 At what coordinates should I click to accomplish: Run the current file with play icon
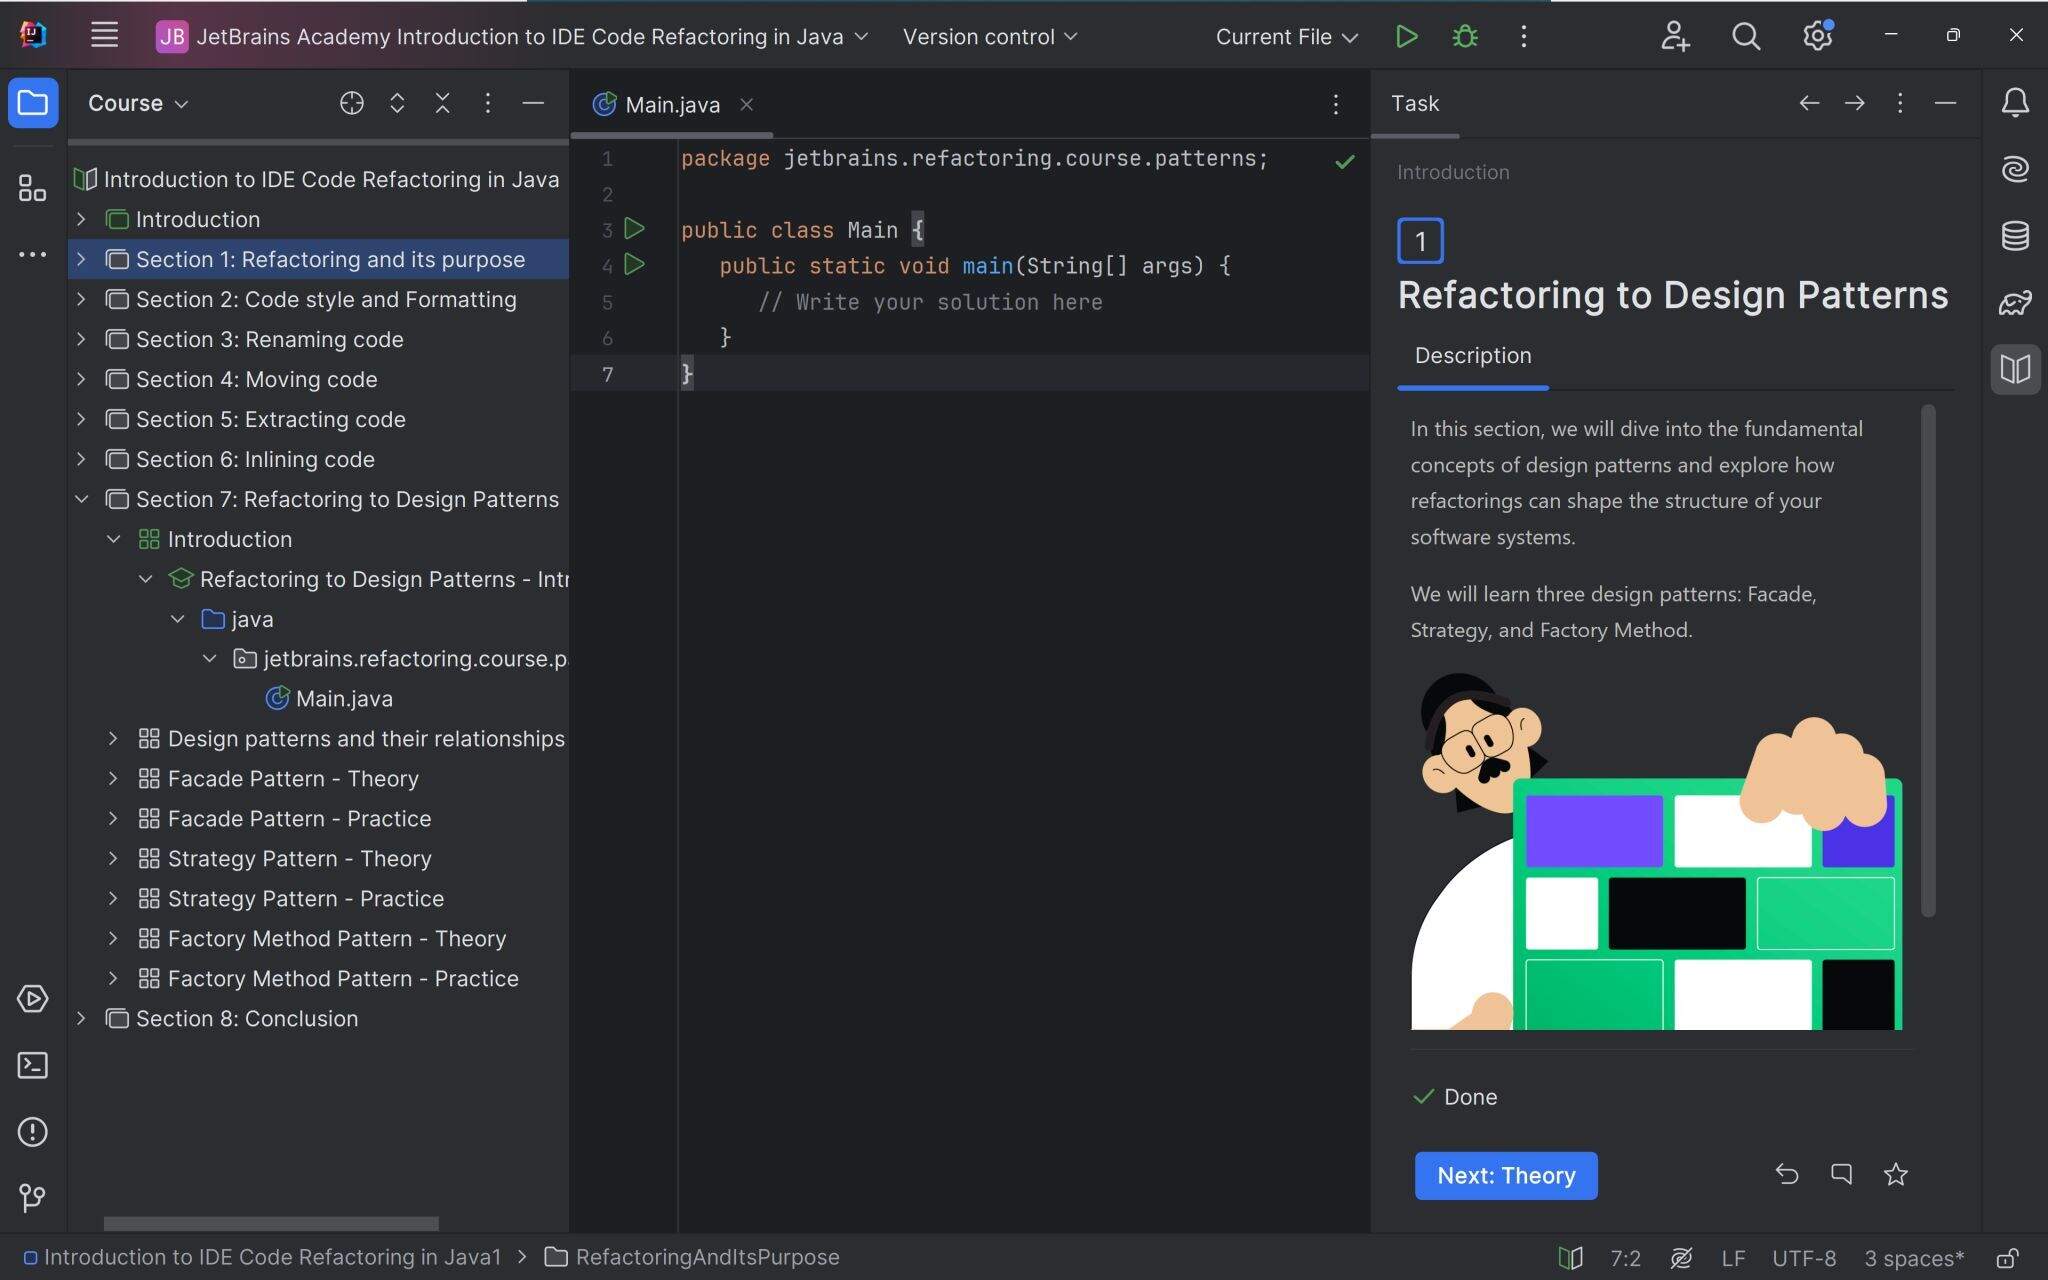coord(1406,37)
